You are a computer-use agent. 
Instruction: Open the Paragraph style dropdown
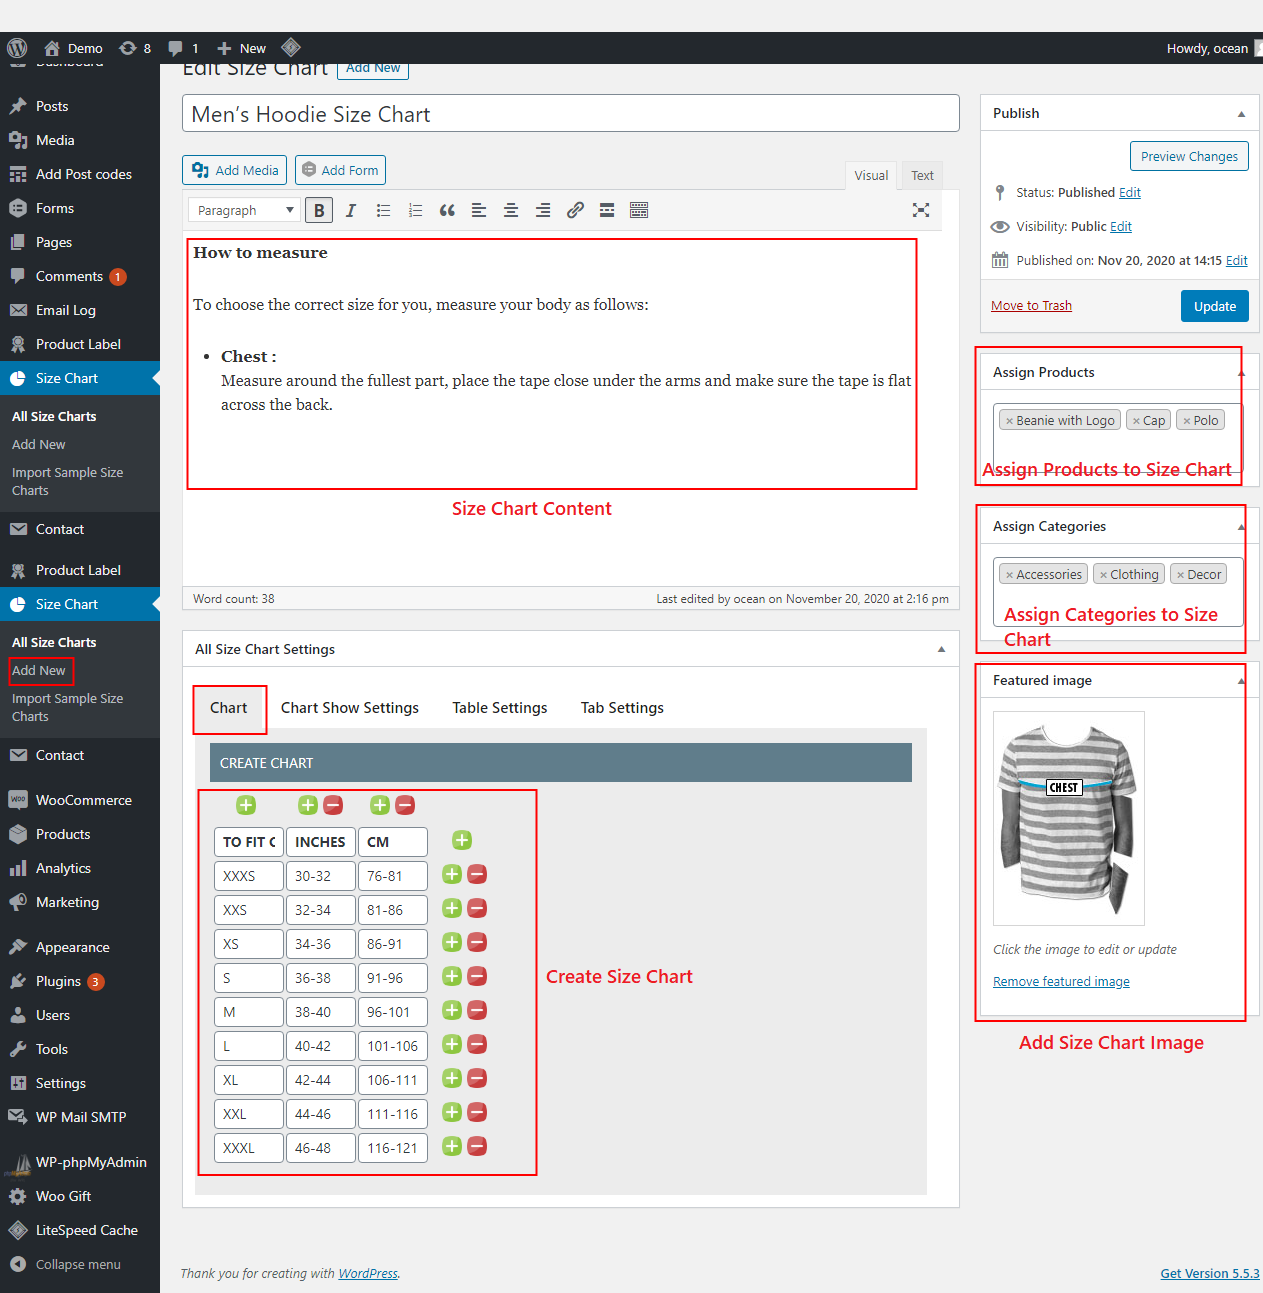click(242, 210)
